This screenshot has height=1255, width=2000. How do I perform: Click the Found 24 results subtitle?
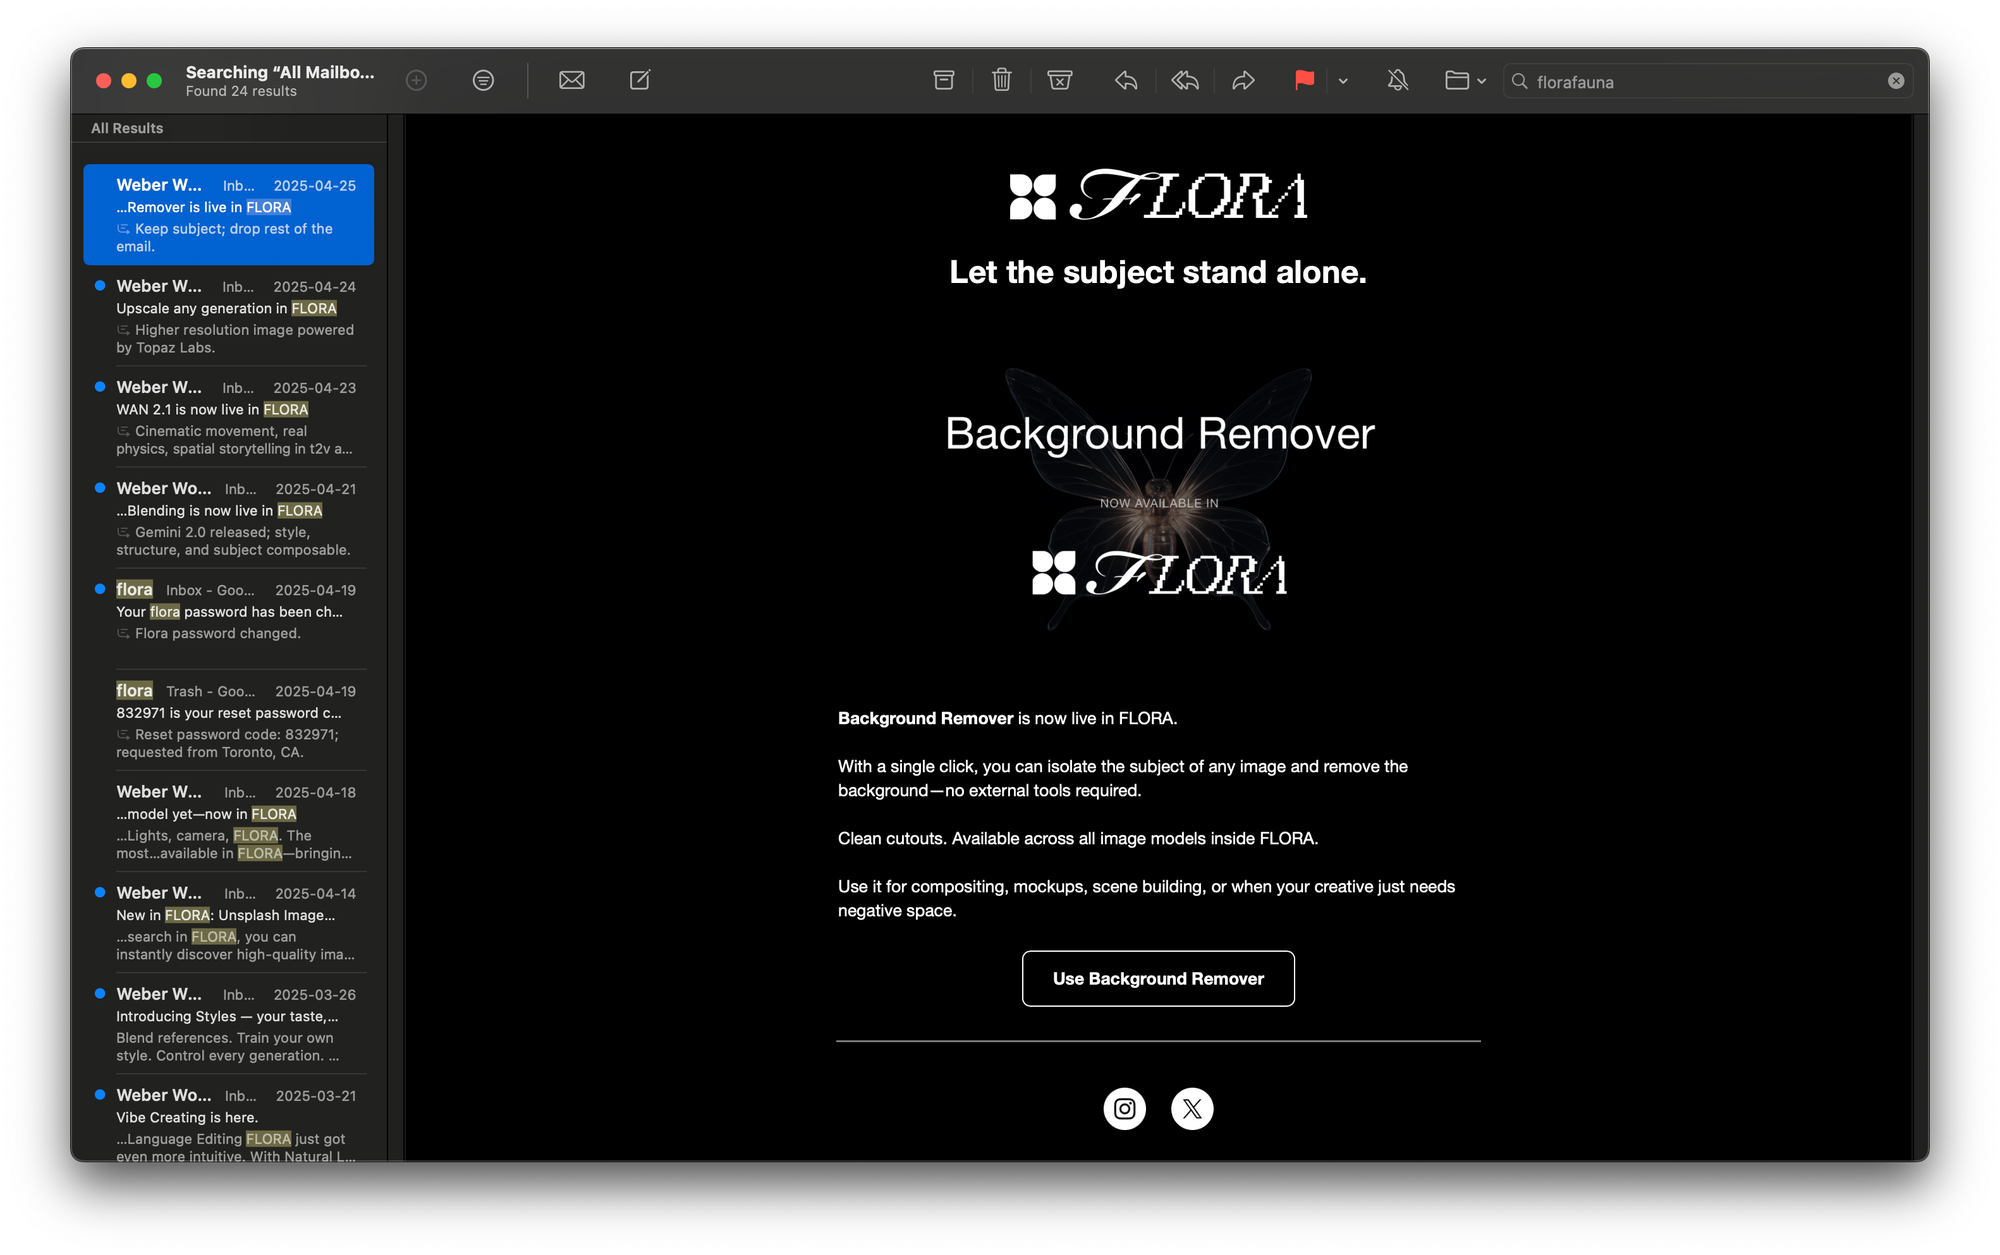point(241,91)
